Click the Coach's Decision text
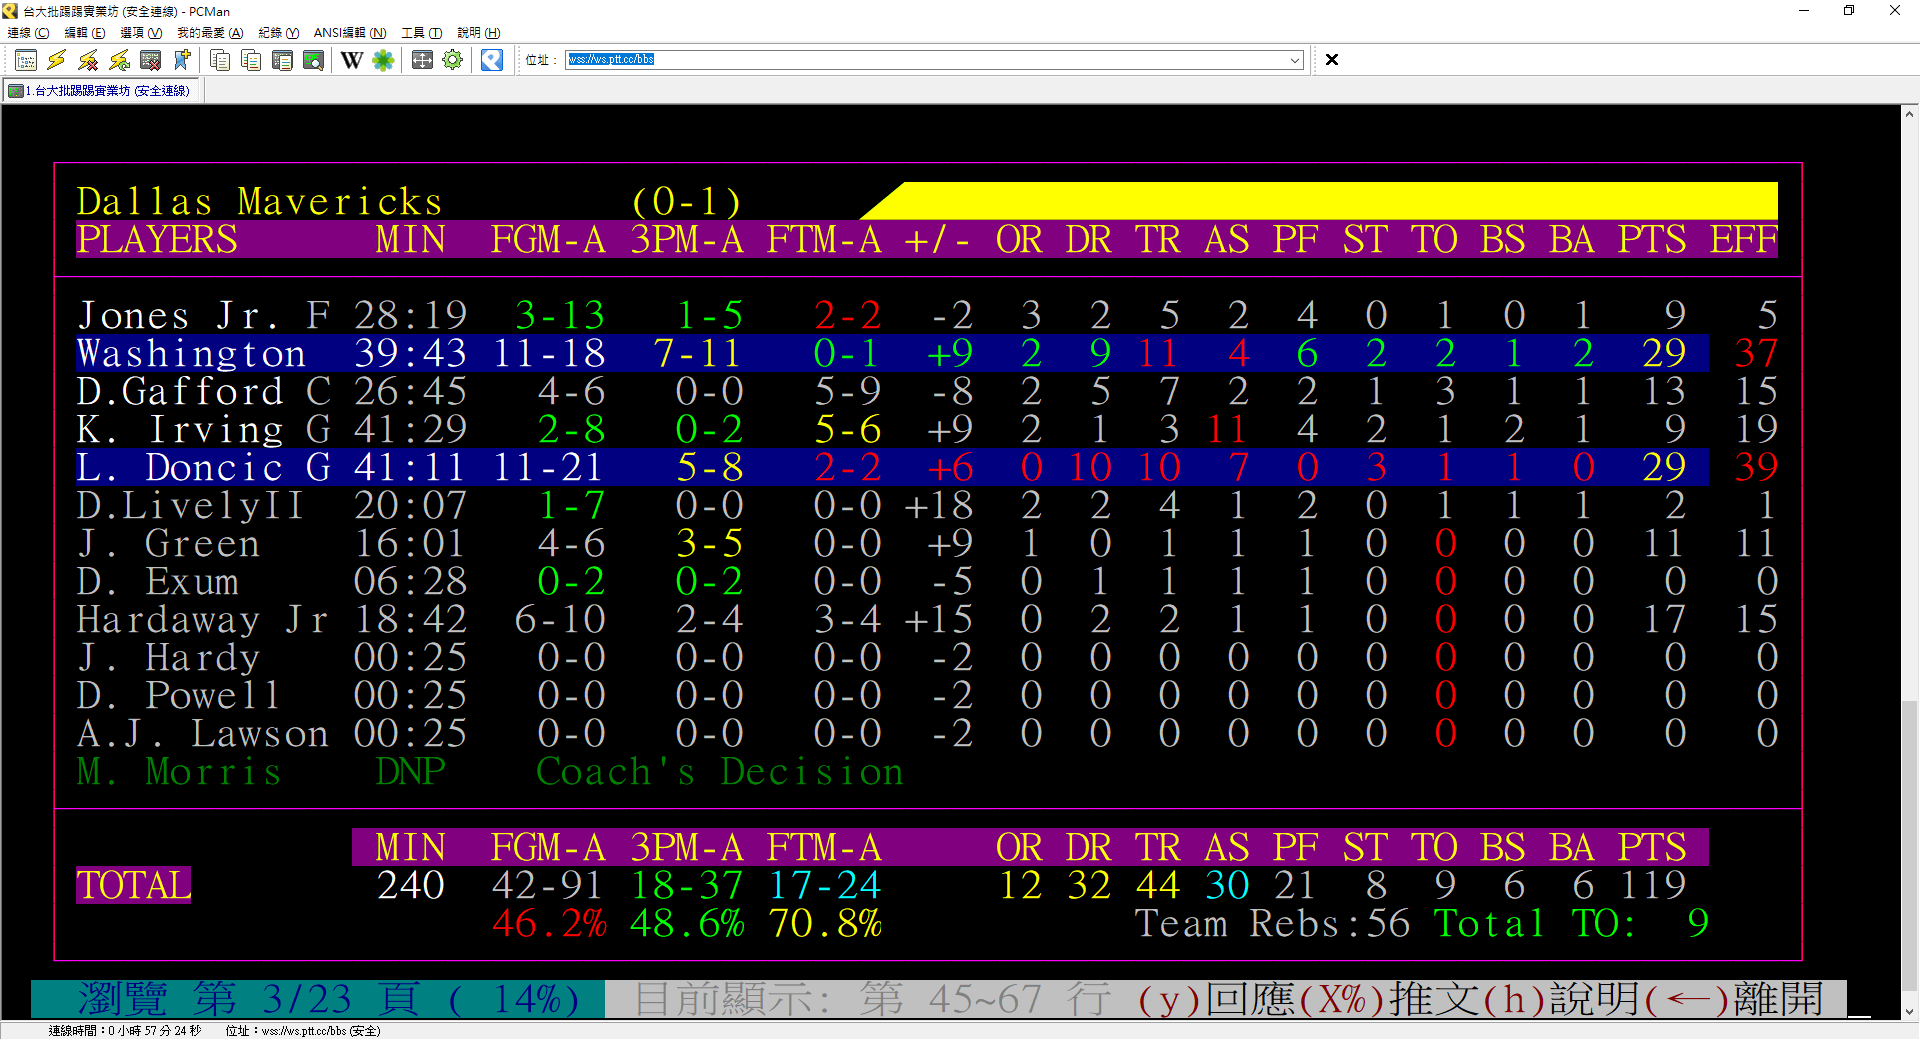This screenshot has height=1040, width=1920. tap(720, 772)
